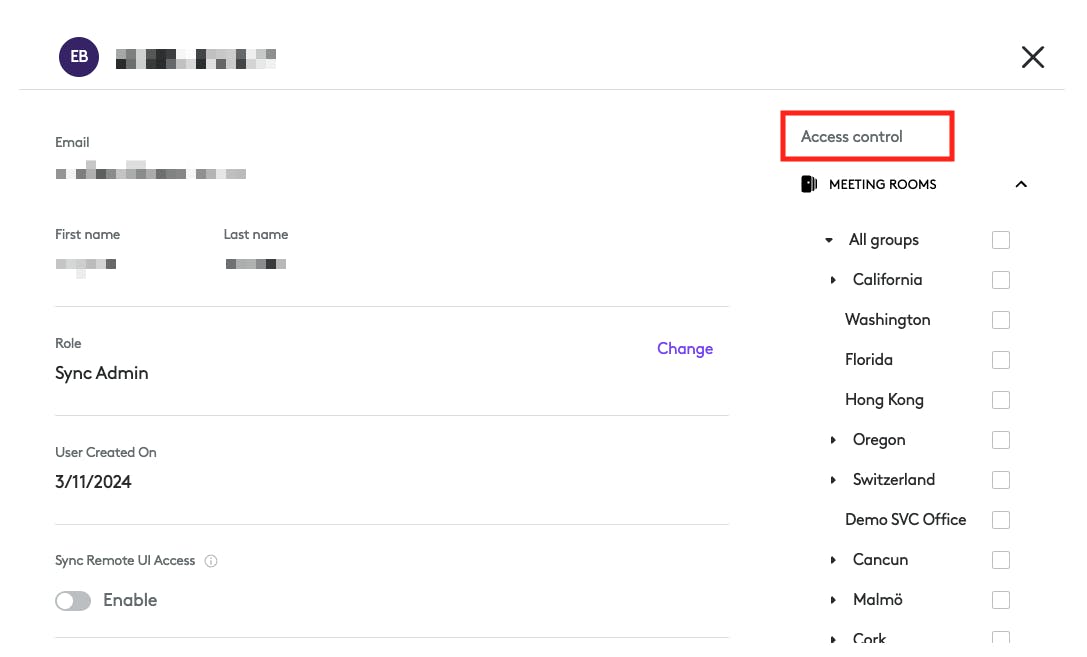Expand the California group arrow
This screenshot has width=1087, height=657.
click(833, 280)
